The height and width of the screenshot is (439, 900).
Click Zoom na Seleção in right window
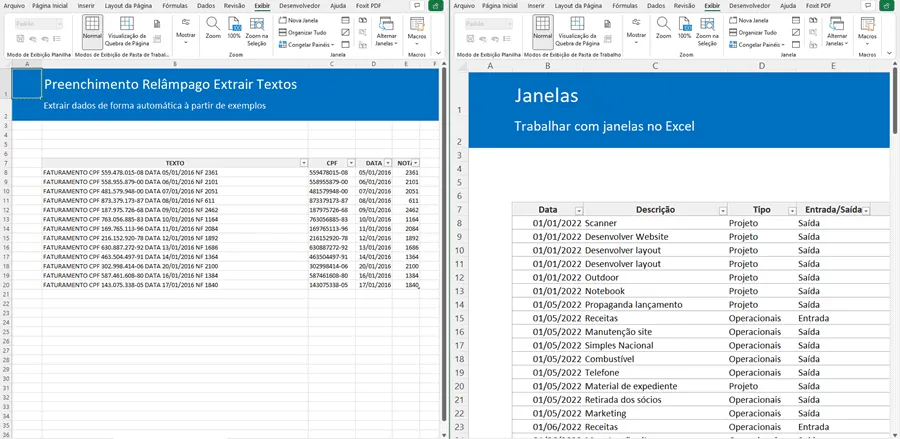coord(707,31)
